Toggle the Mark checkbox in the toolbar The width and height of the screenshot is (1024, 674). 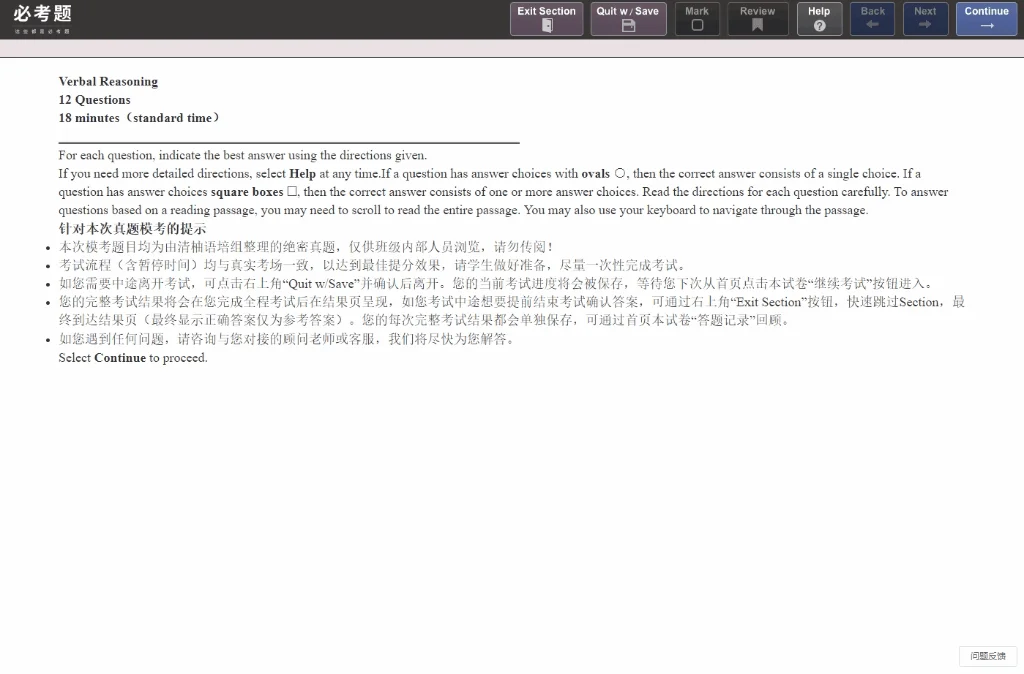point(697,19)
